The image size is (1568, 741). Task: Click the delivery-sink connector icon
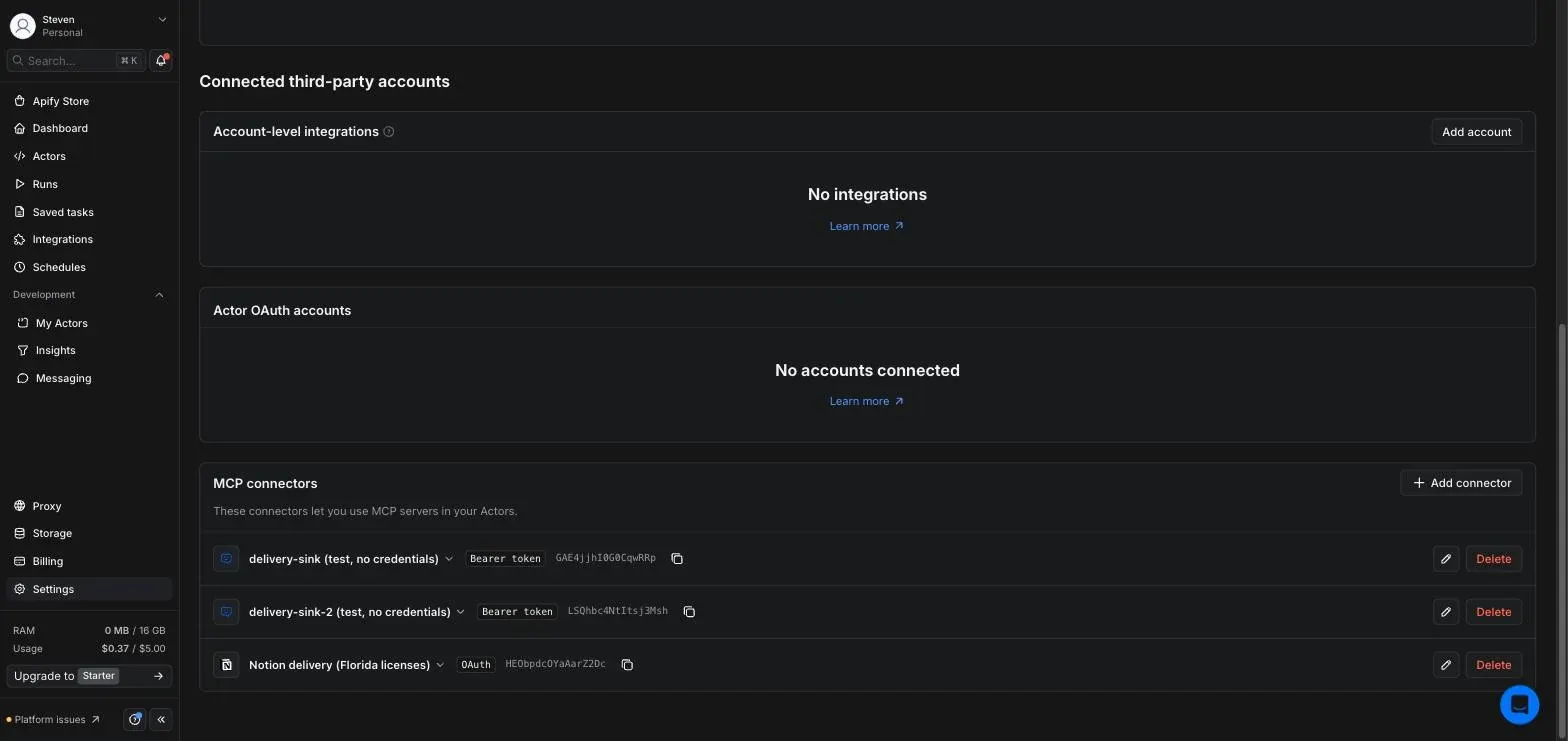pos(226,559)
